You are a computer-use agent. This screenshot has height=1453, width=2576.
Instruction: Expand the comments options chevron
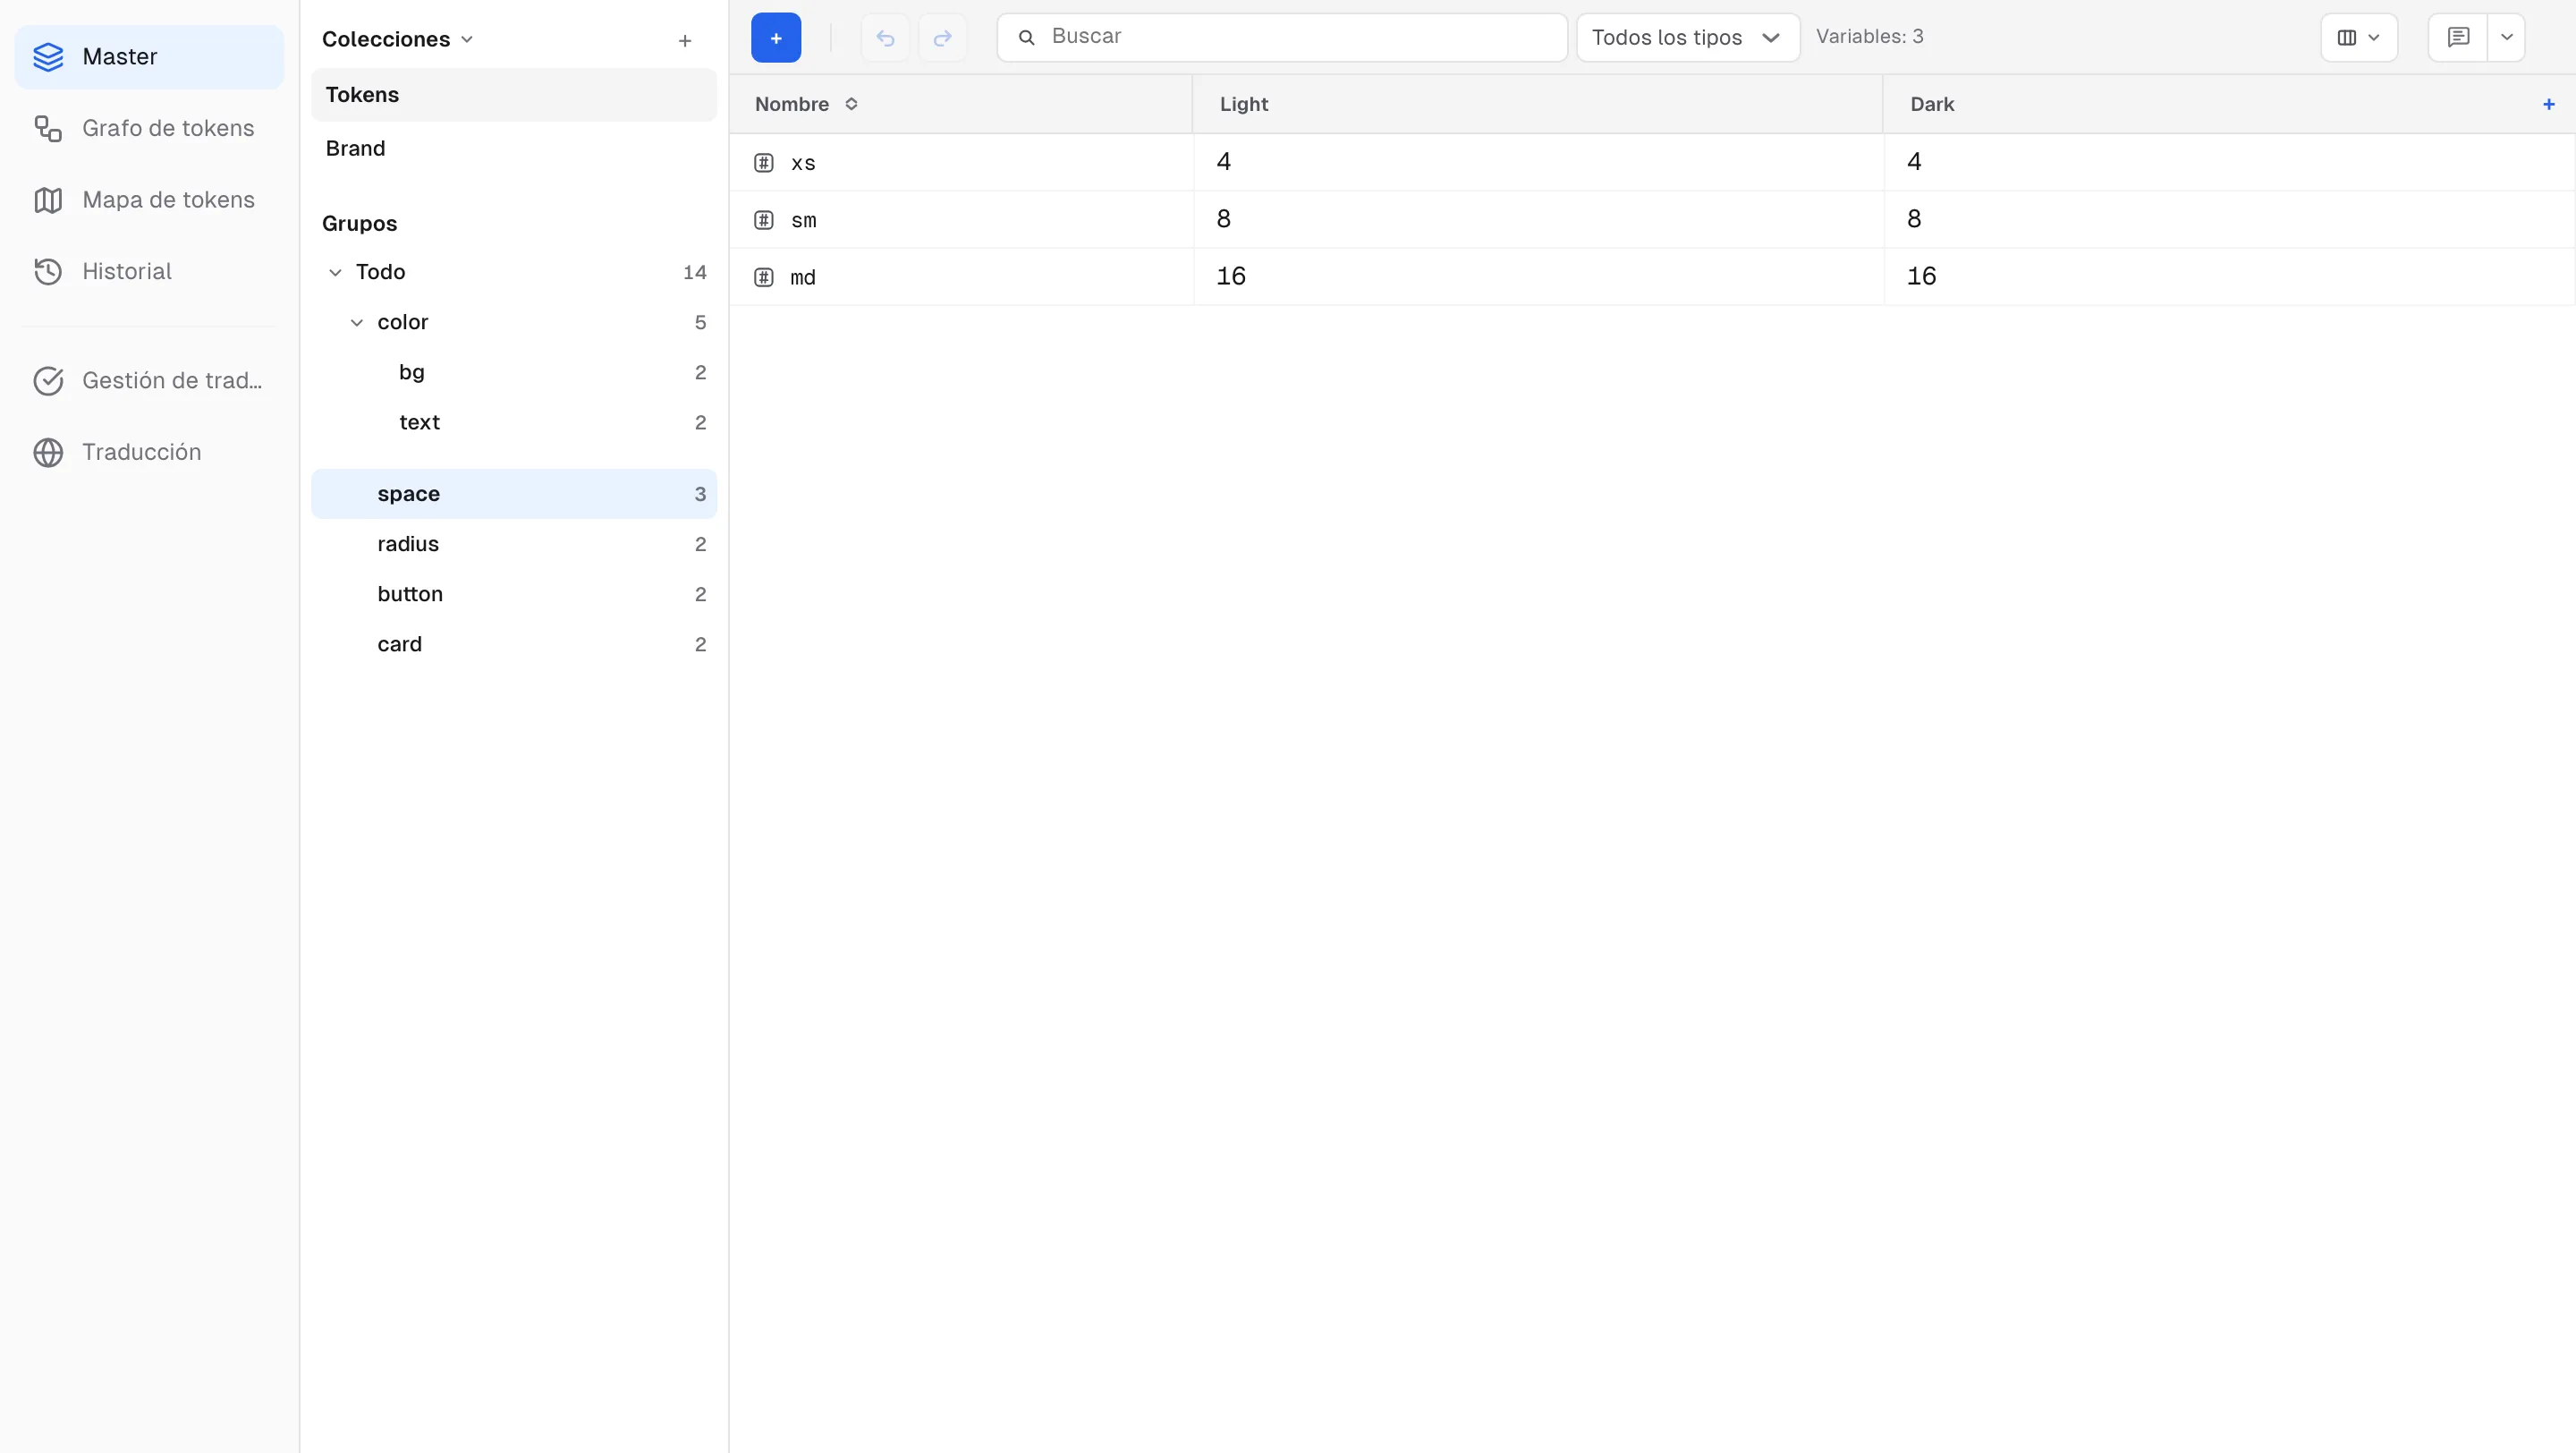tap(2506, 38)
